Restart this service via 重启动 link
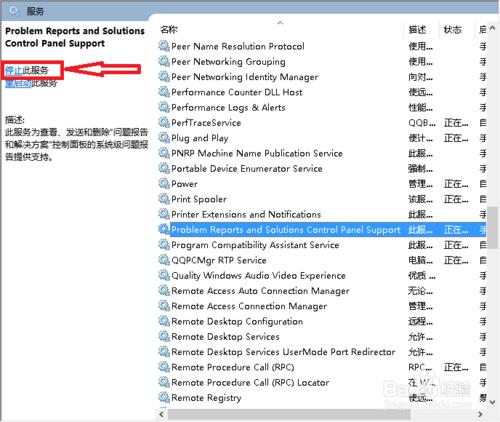This screenshot has height=422, width=500. point(18,83)
